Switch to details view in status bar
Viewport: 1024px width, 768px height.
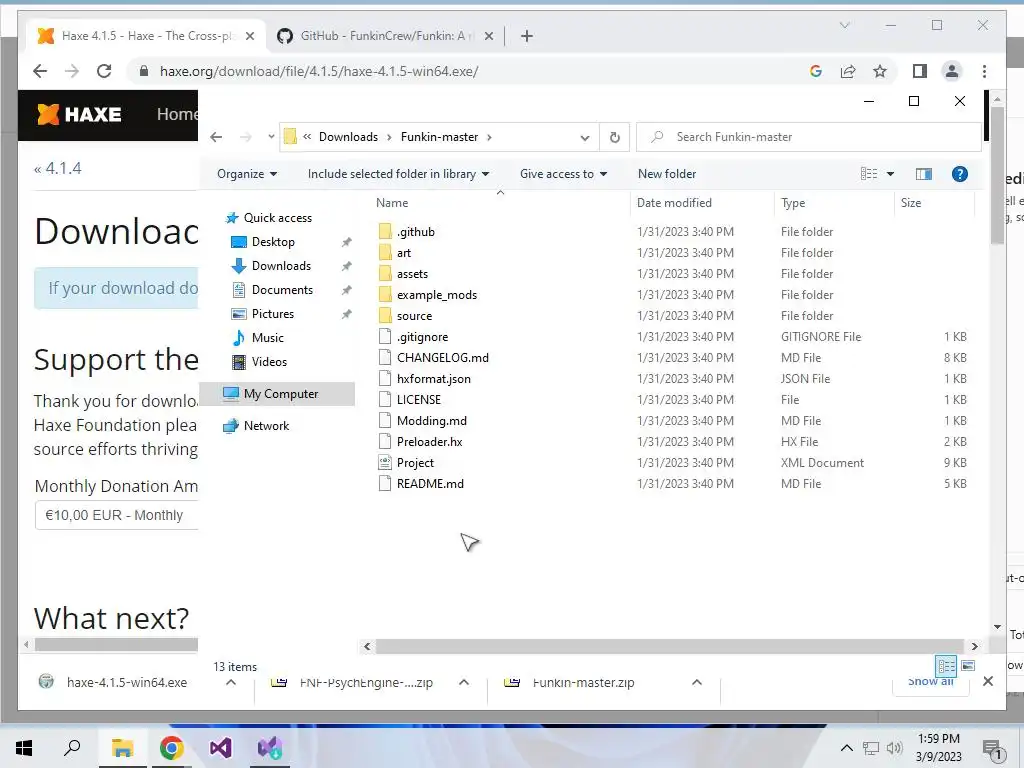click(946, 665)
